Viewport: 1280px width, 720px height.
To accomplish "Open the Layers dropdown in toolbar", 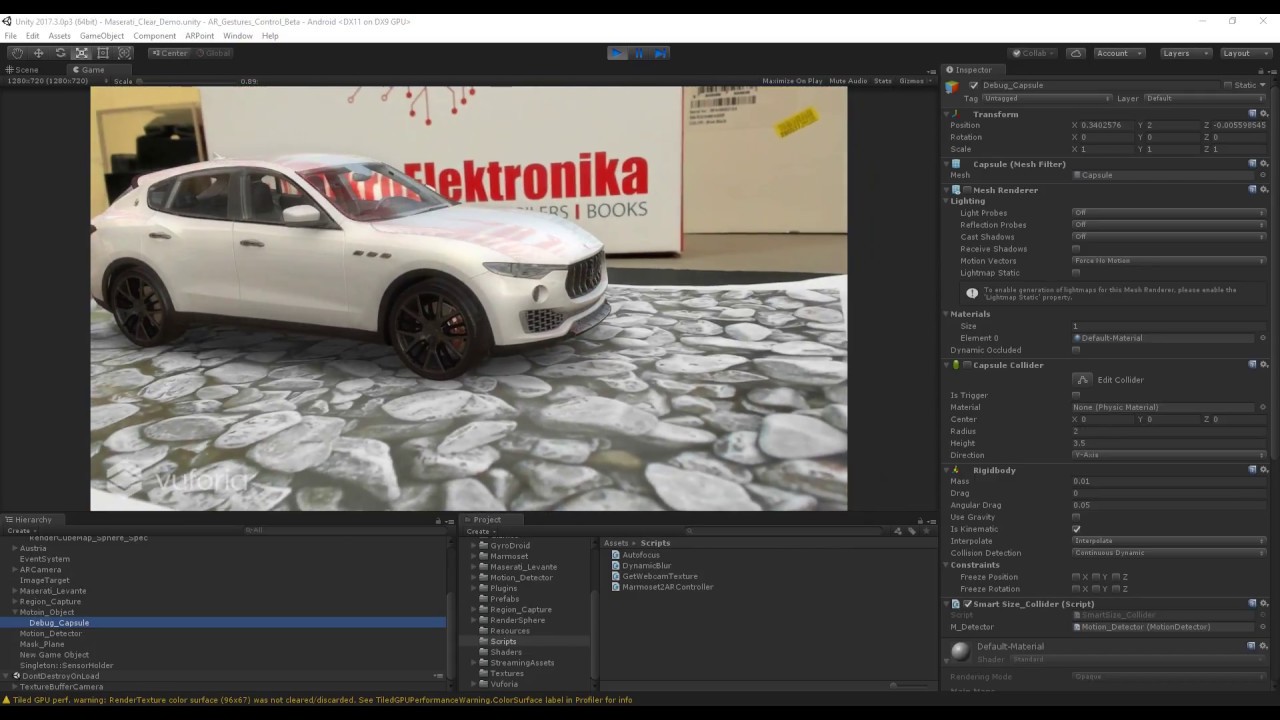I will pos(1185,53).
